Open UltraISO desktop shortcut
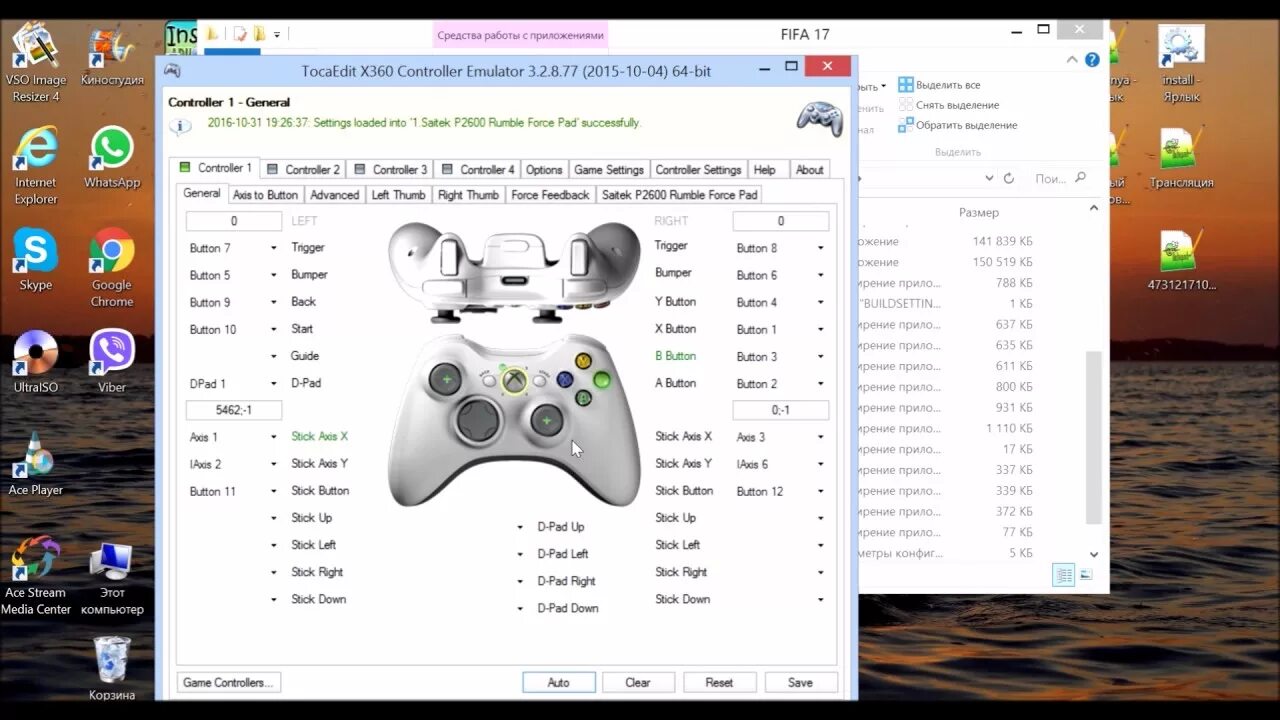The height and width of the screenshot is (720, 1280). 36,362
